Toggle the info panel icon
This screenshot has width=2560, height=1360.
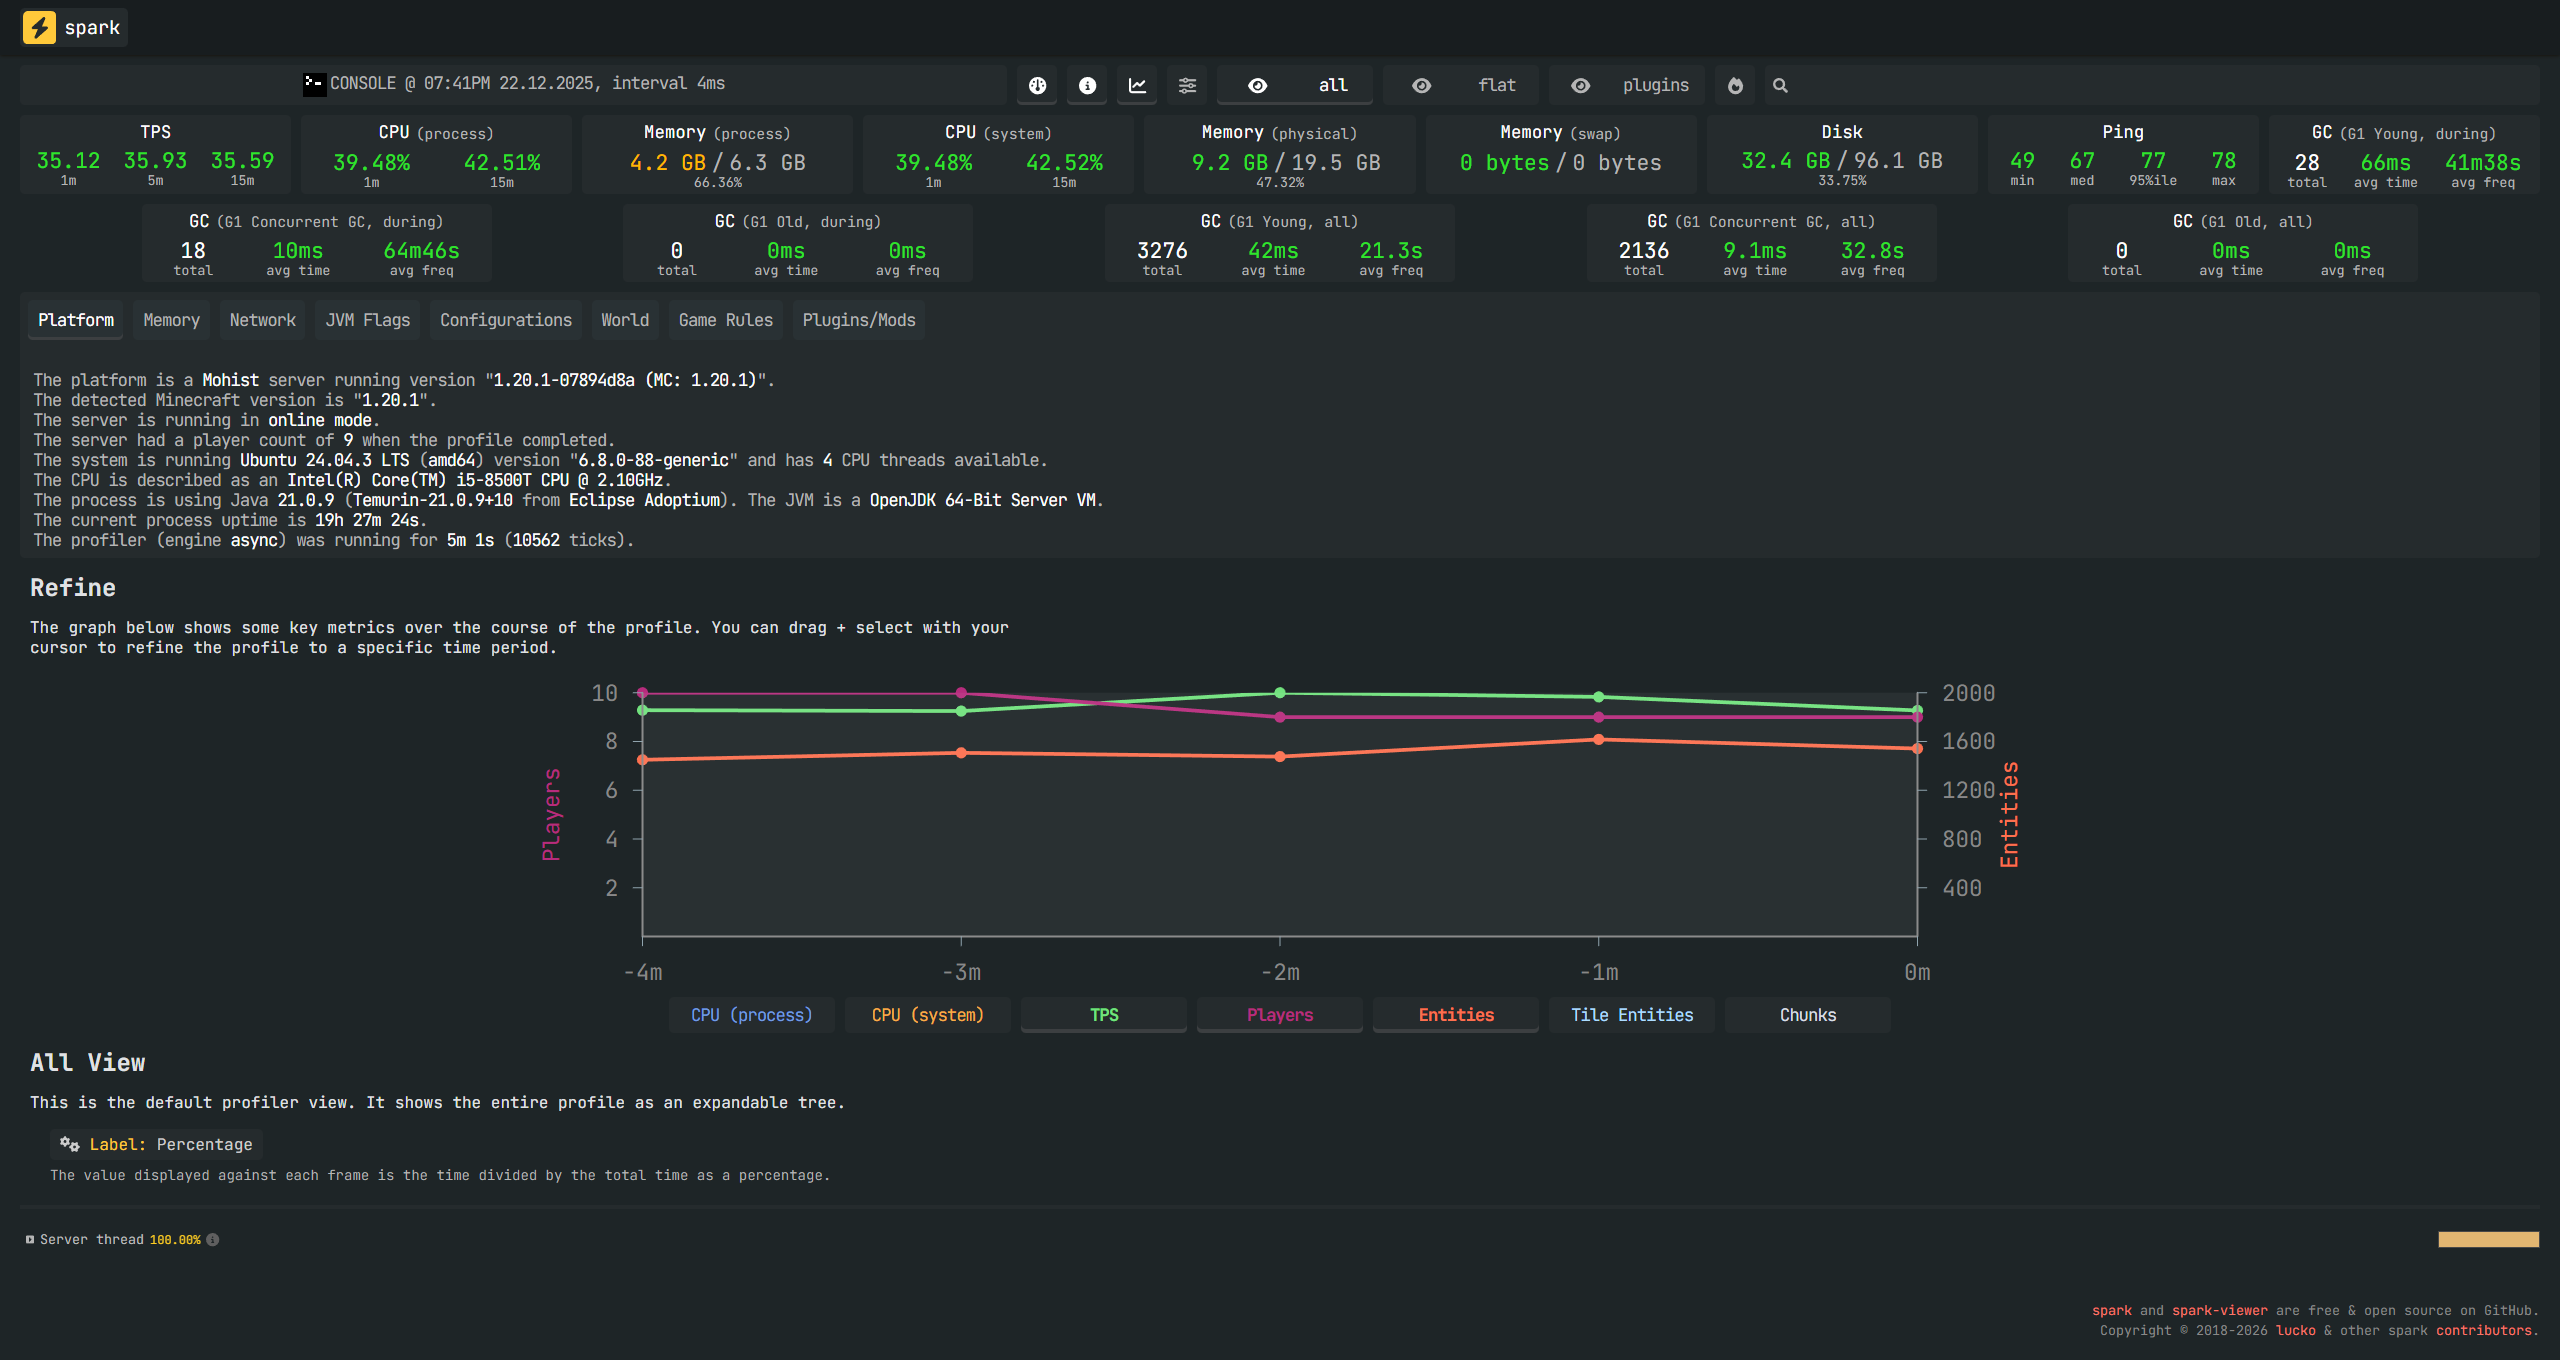[x=1087, y=86]
